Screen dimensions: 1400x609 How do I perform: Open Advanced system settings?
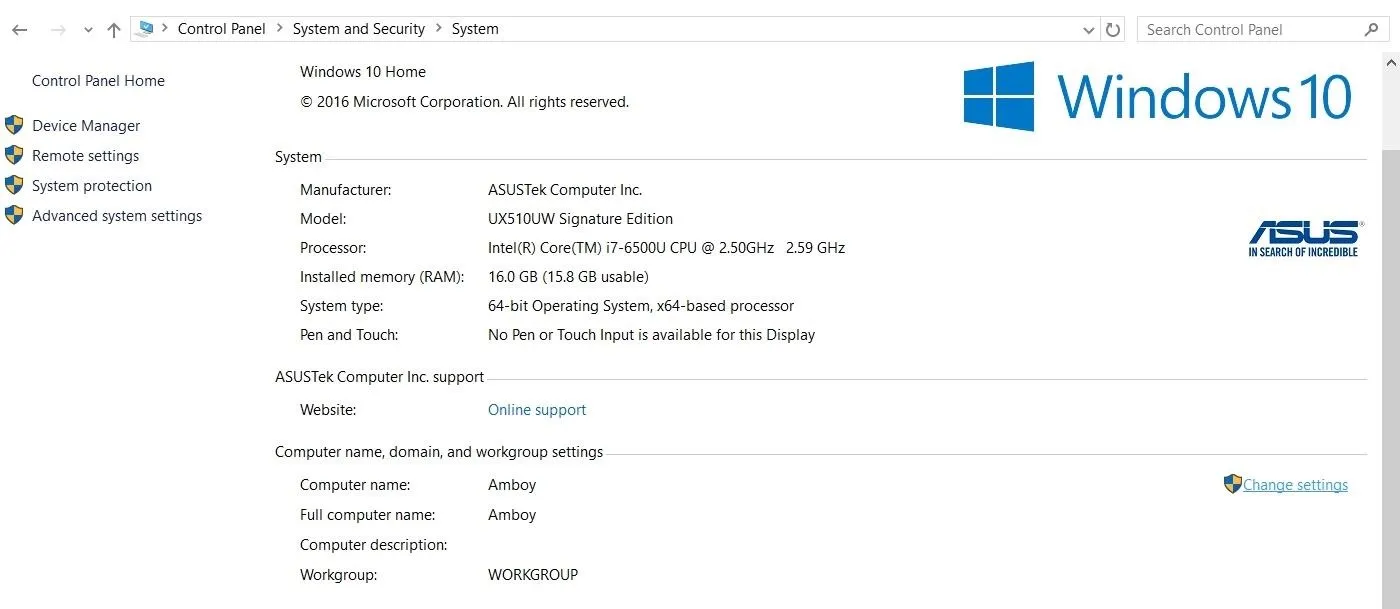117,216
